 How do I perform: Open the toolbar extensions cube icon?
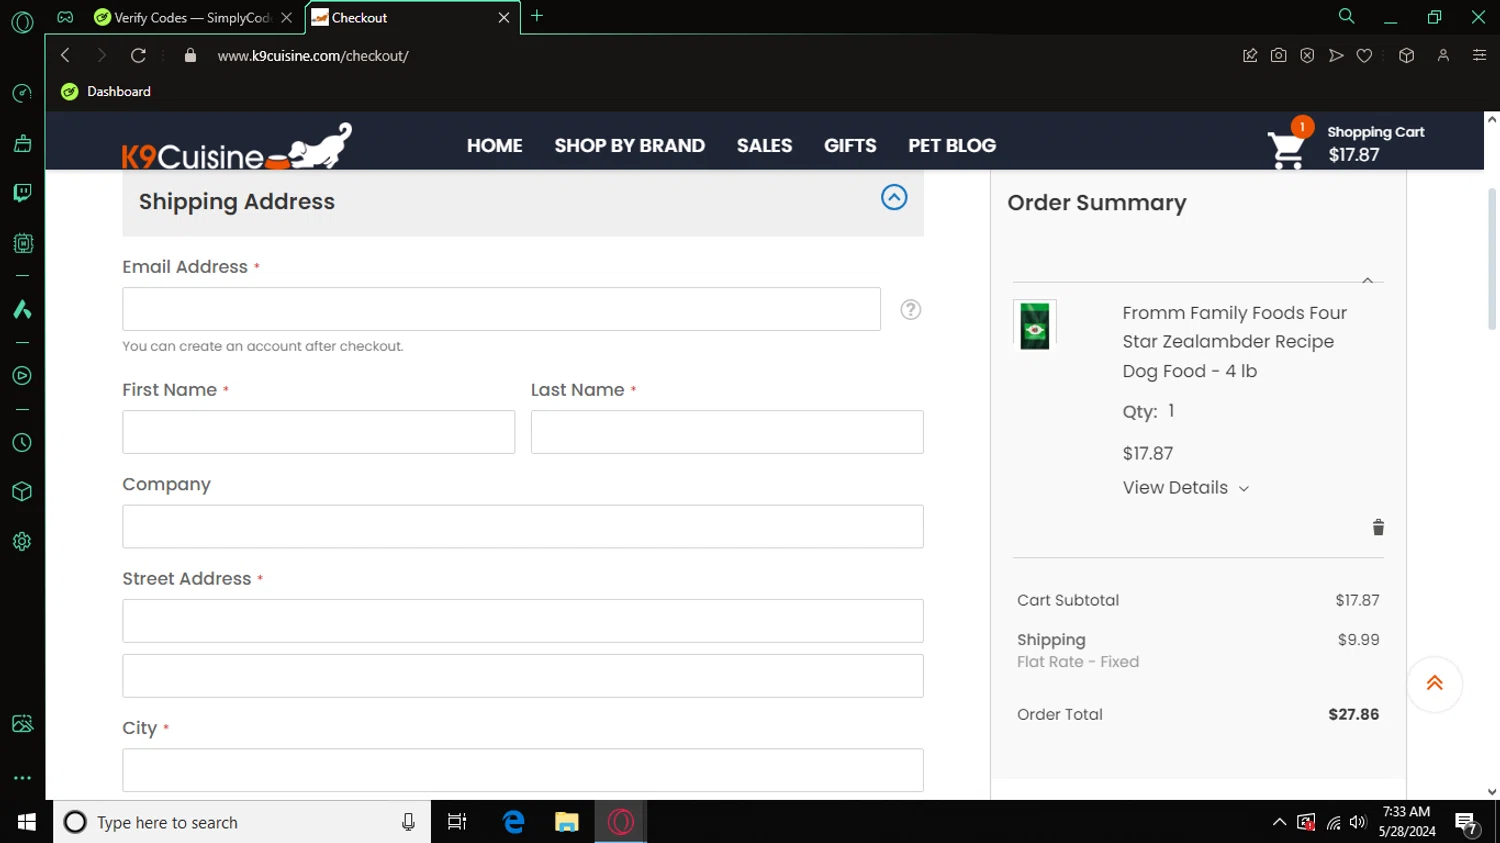pos(1406,56)
